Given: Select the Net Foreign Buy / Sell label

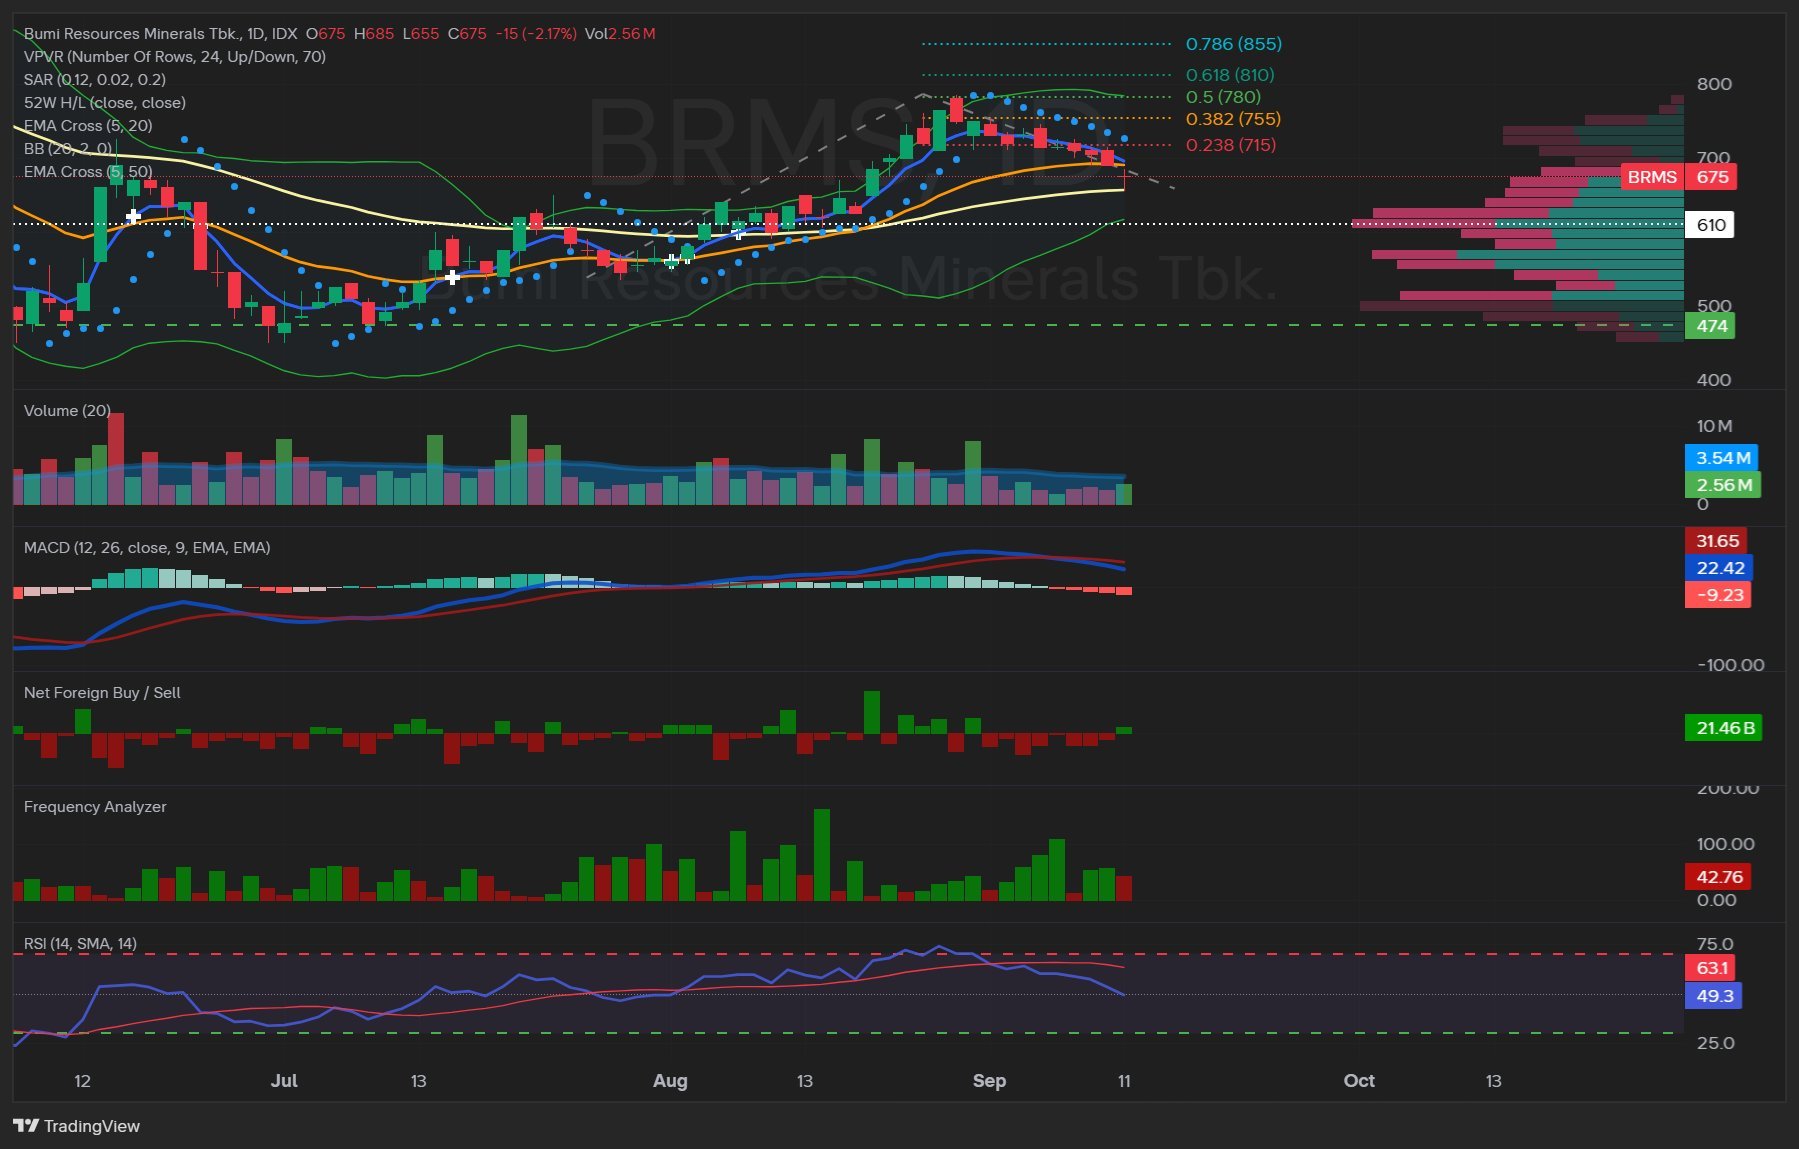Looking at the screenshot, I should [x=102, y=693].
